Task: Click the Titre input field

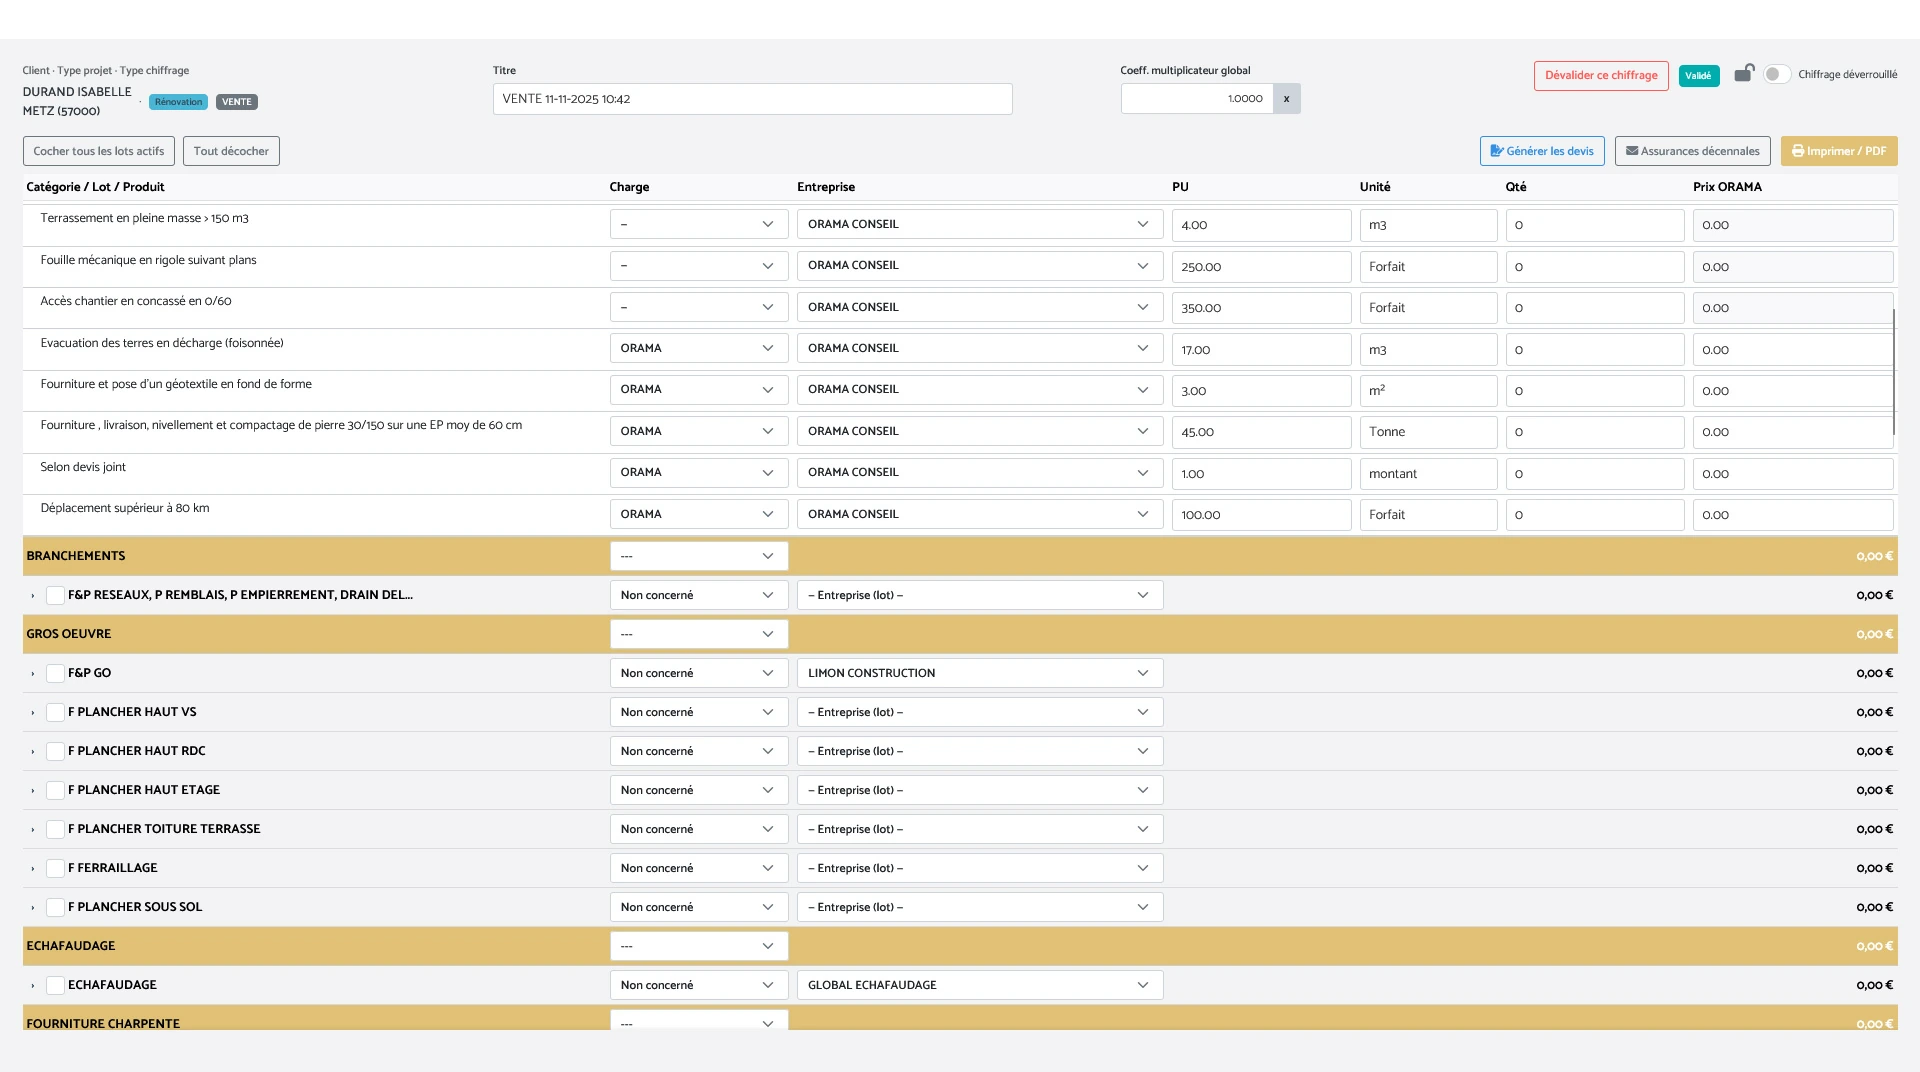Action: click(x=752, y=99)
